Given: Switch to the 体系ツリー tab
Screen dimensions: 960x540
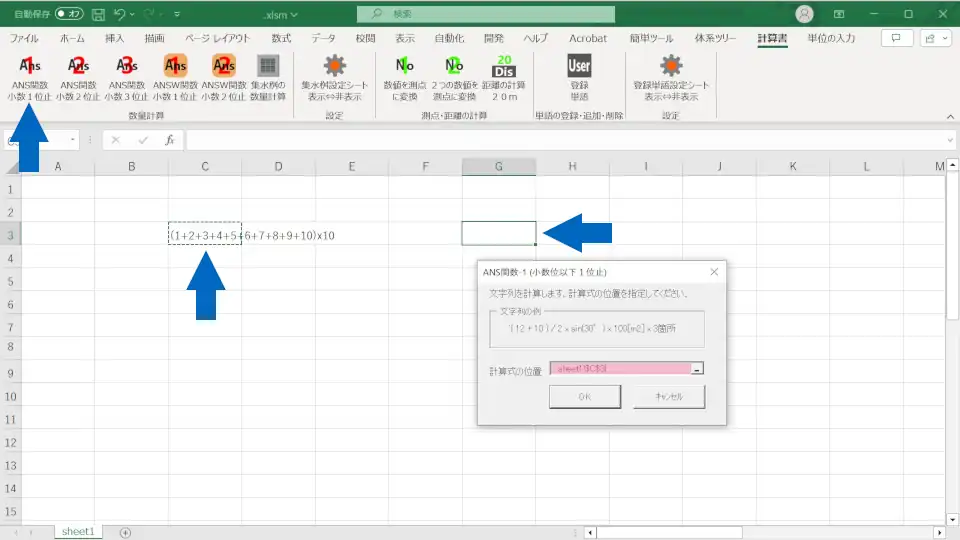Looking at the screenshot, I should point(715,38).
